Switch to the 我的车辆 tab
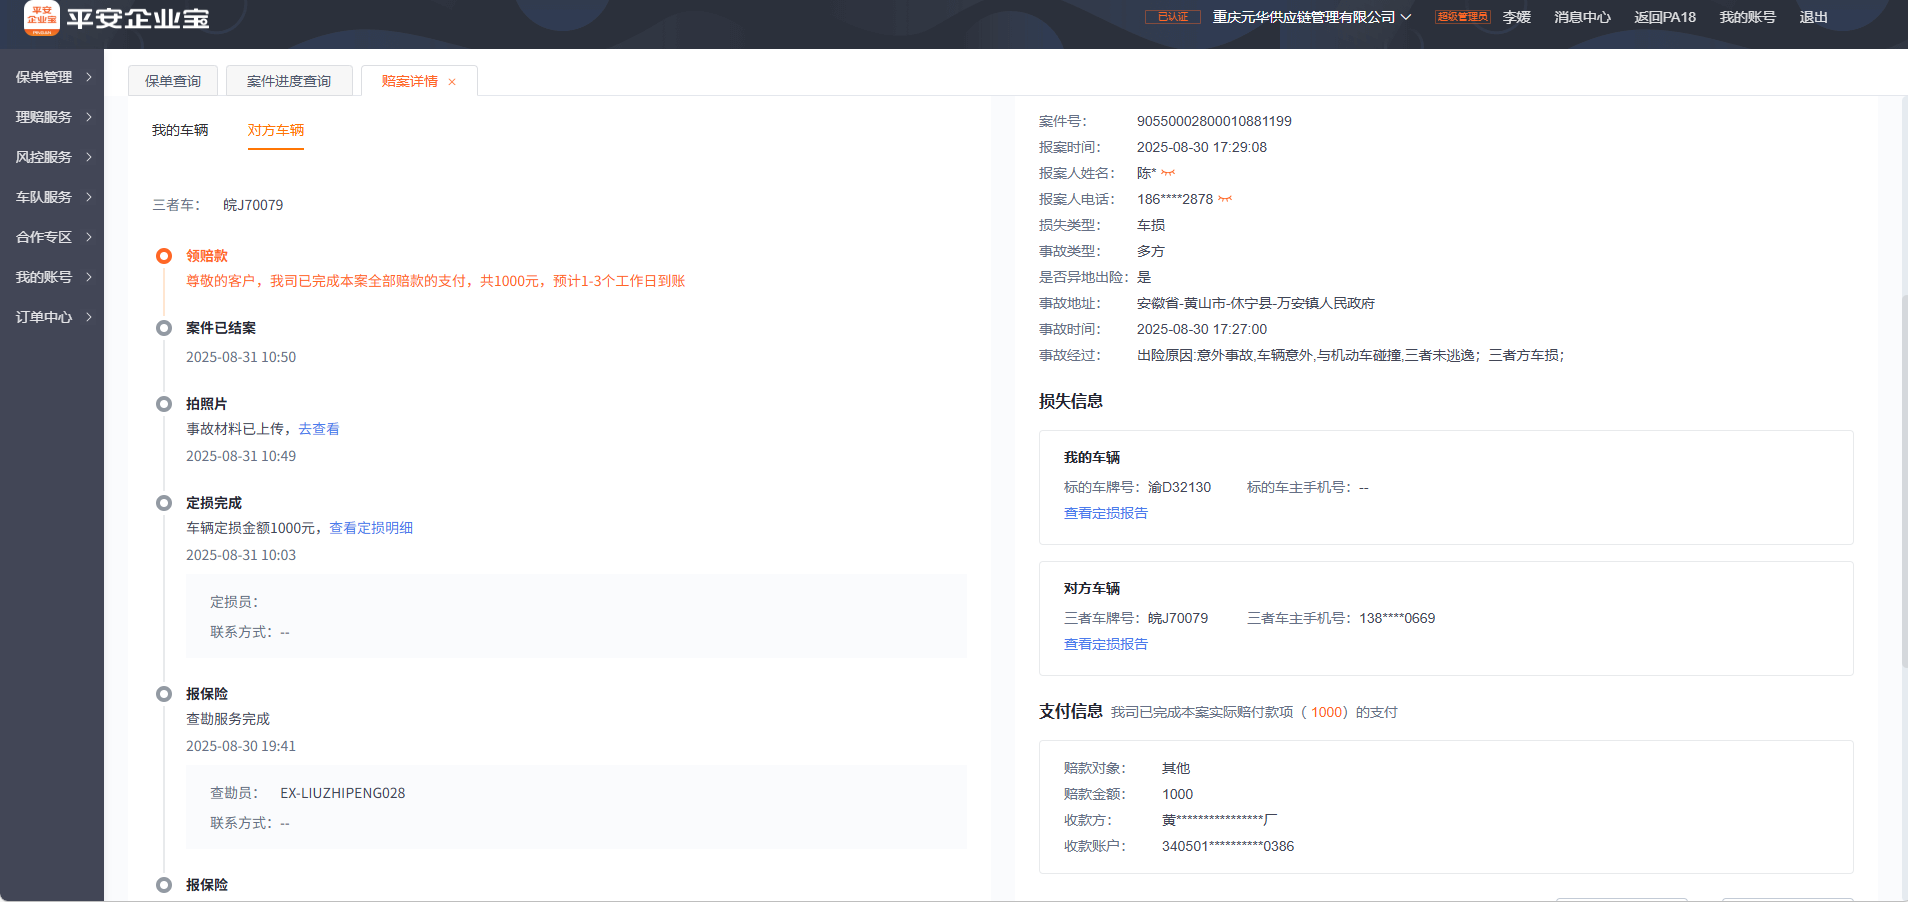The image size is (1908, 902). coord(180,130)
